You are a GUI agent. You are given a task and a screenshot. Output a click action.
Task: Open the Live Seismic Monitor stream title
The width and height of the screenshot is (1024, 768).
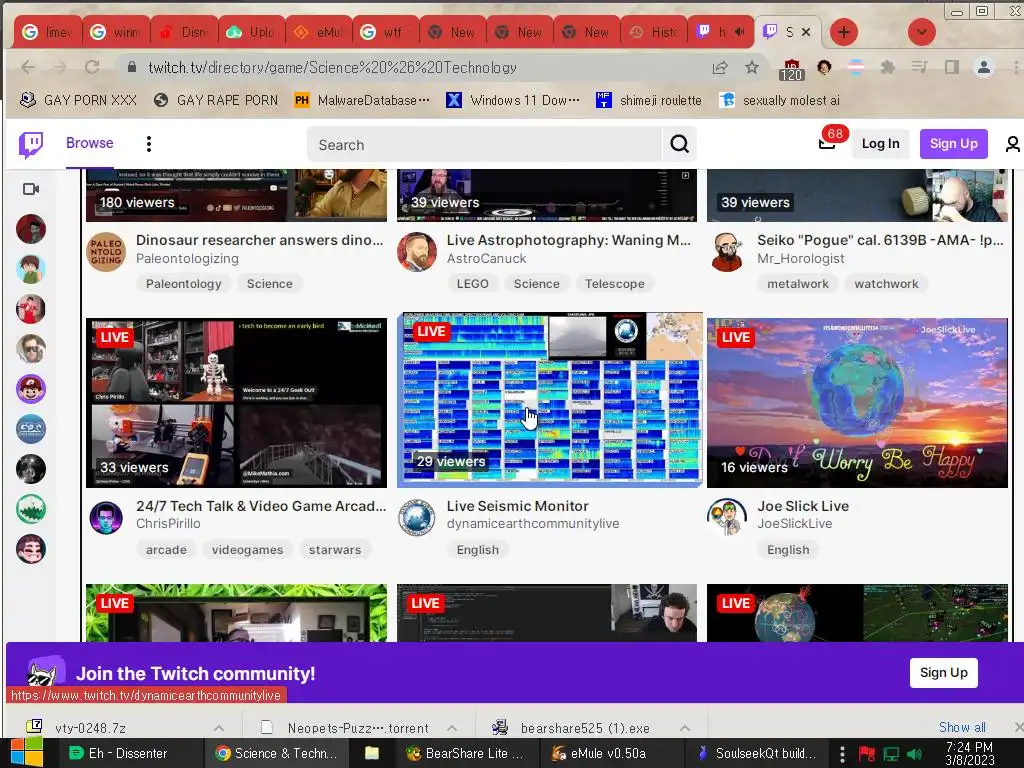(x=517, y=505)
